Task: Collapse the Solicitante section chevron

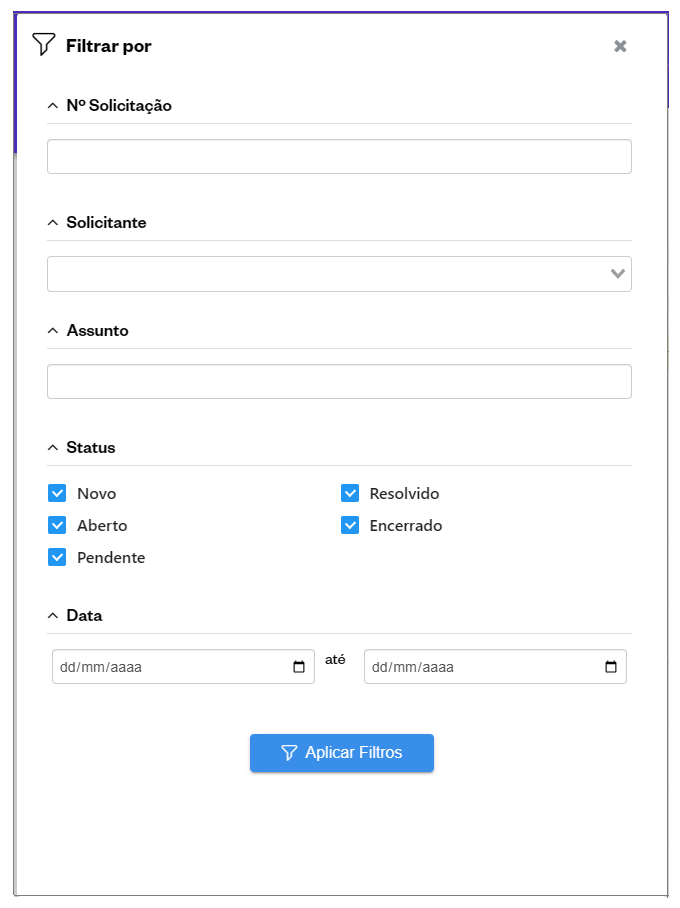Action: 53,223
